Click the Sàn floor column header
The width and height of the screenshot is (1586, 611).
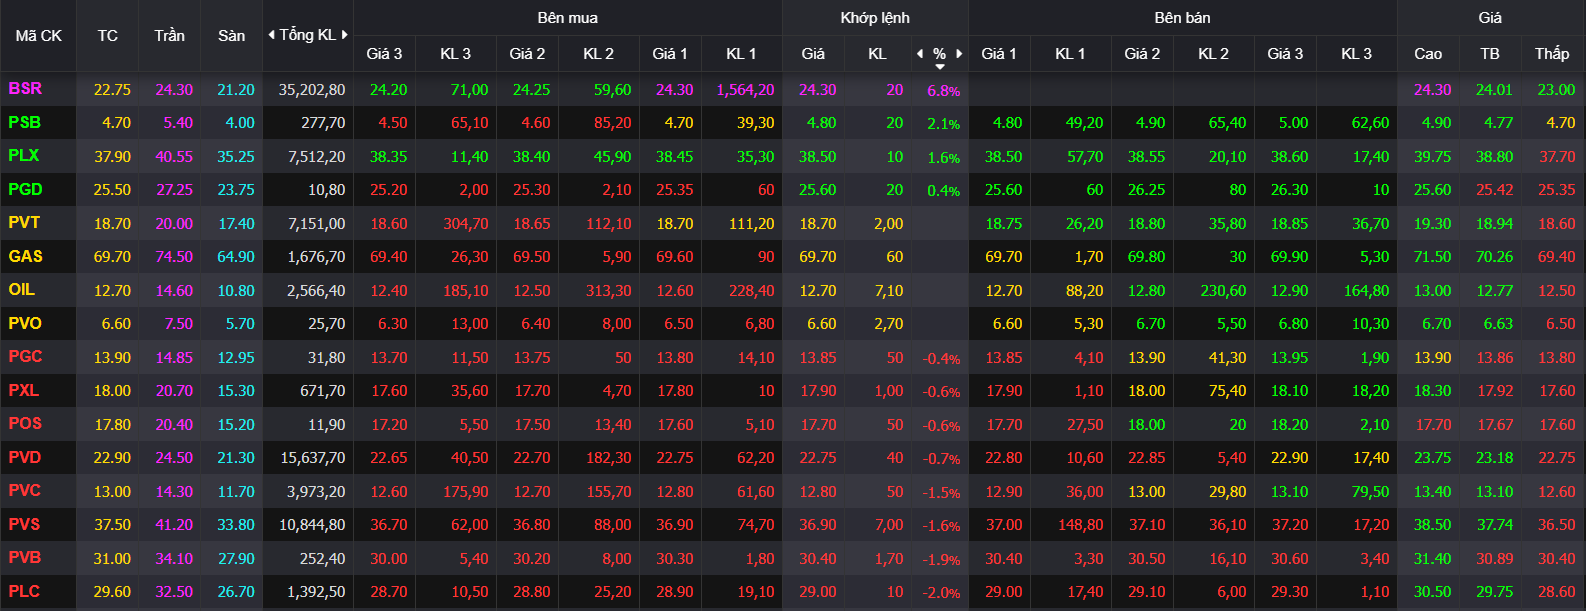click(232, 36)
